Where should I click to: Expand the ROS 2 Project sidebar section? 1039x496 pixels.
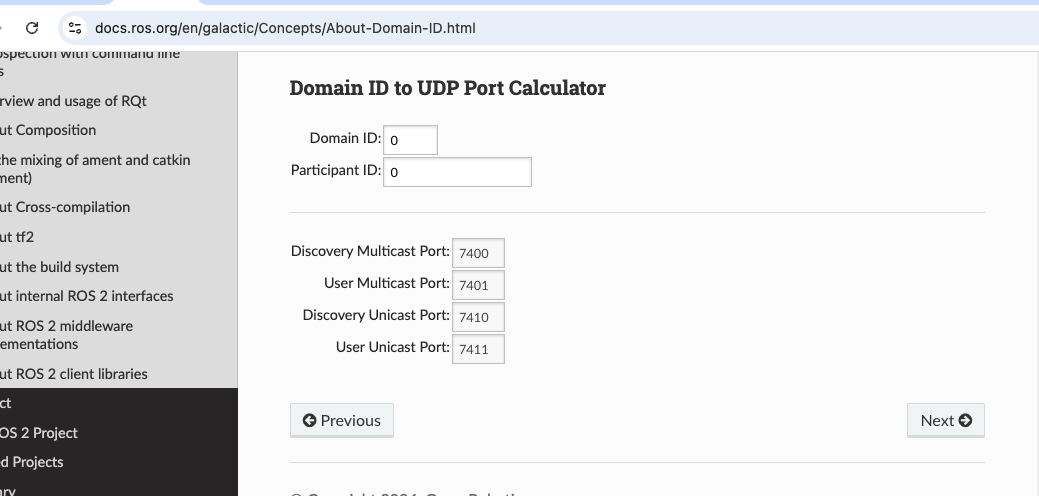40,433
